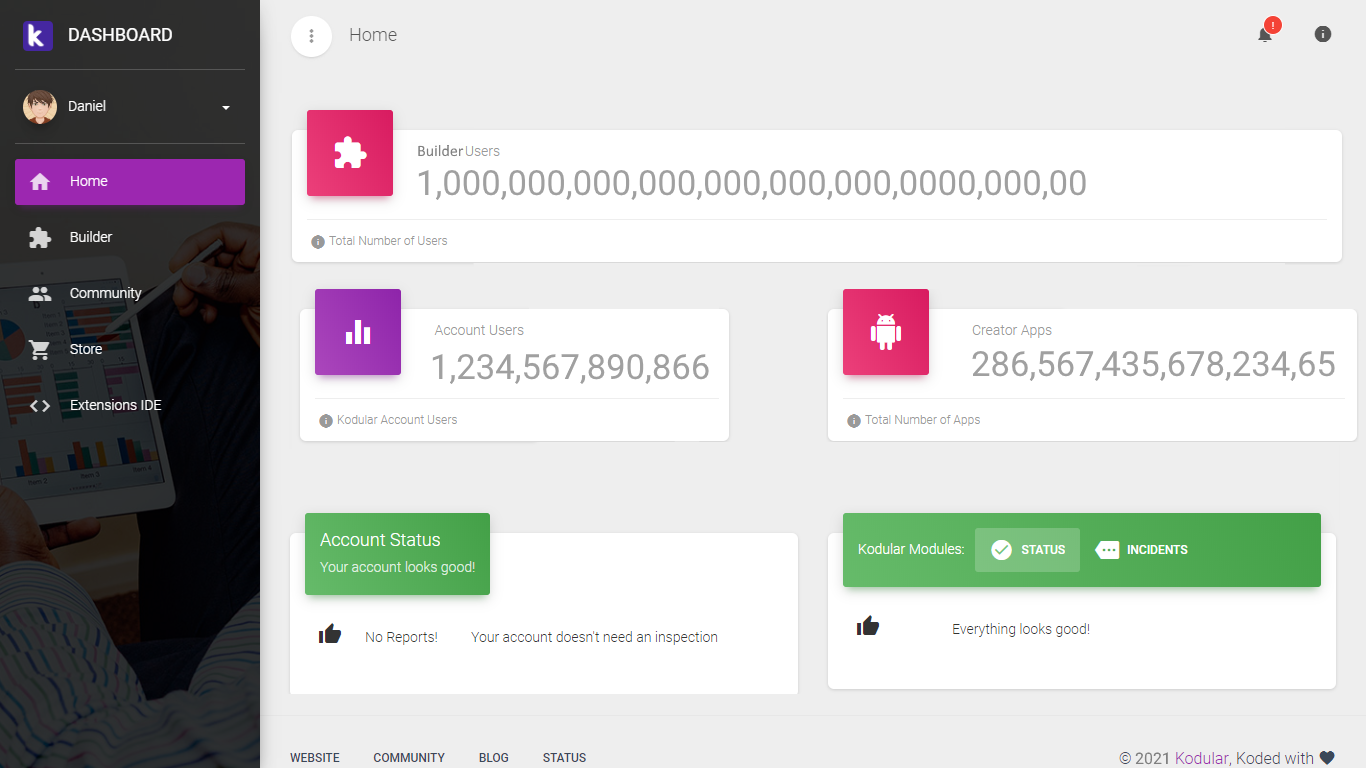Click the three-dot menu button beside Home
The height and width of the screenshot is (768, 1366).
click(x=311, y=36)
